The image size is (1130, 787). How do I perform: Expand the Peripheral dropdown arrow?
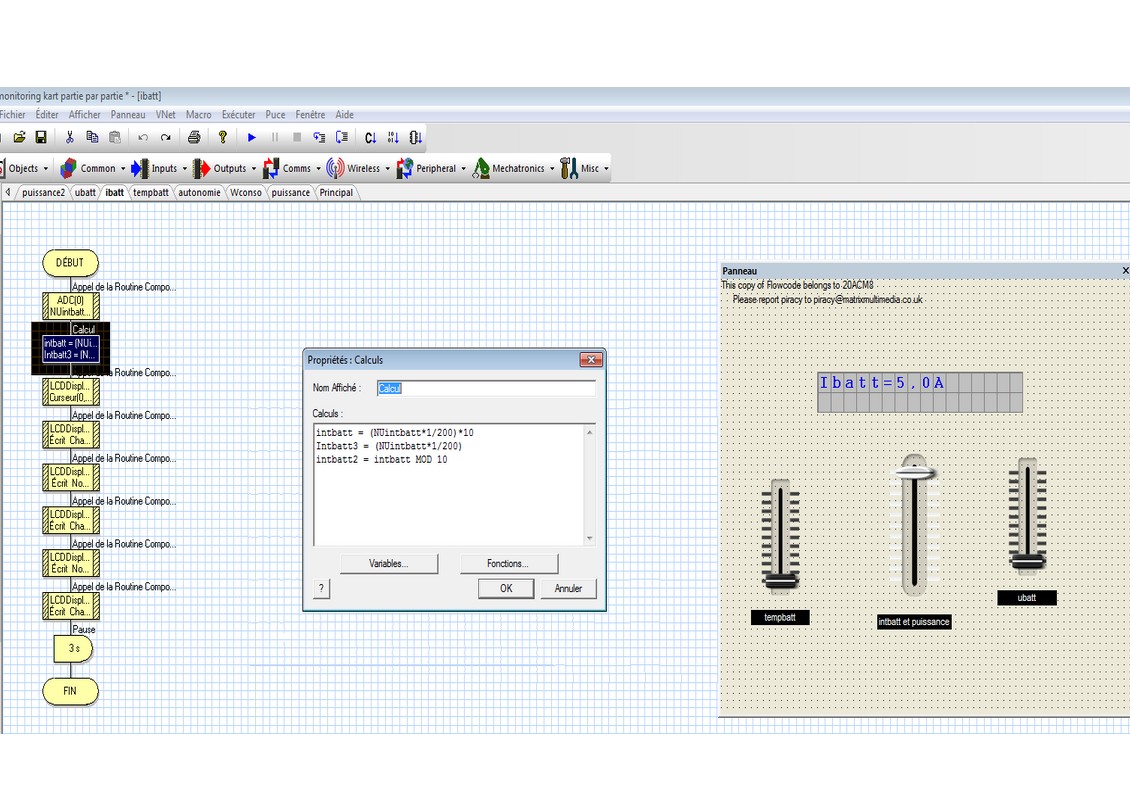click(x=463, y=169)
